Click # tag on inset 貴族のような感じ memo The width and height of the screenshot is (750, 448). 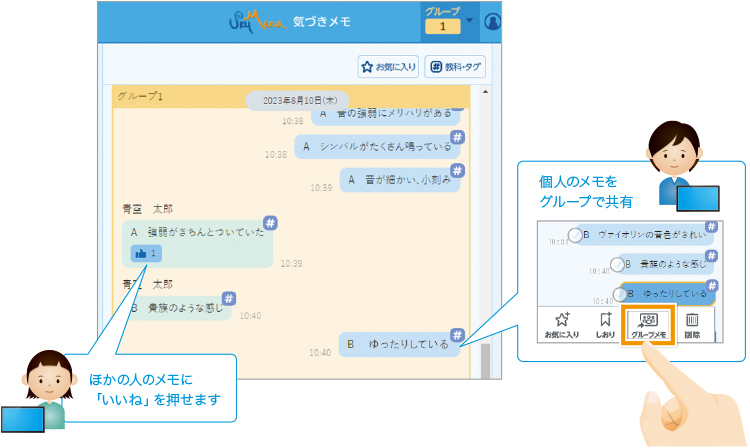point(711,256)
